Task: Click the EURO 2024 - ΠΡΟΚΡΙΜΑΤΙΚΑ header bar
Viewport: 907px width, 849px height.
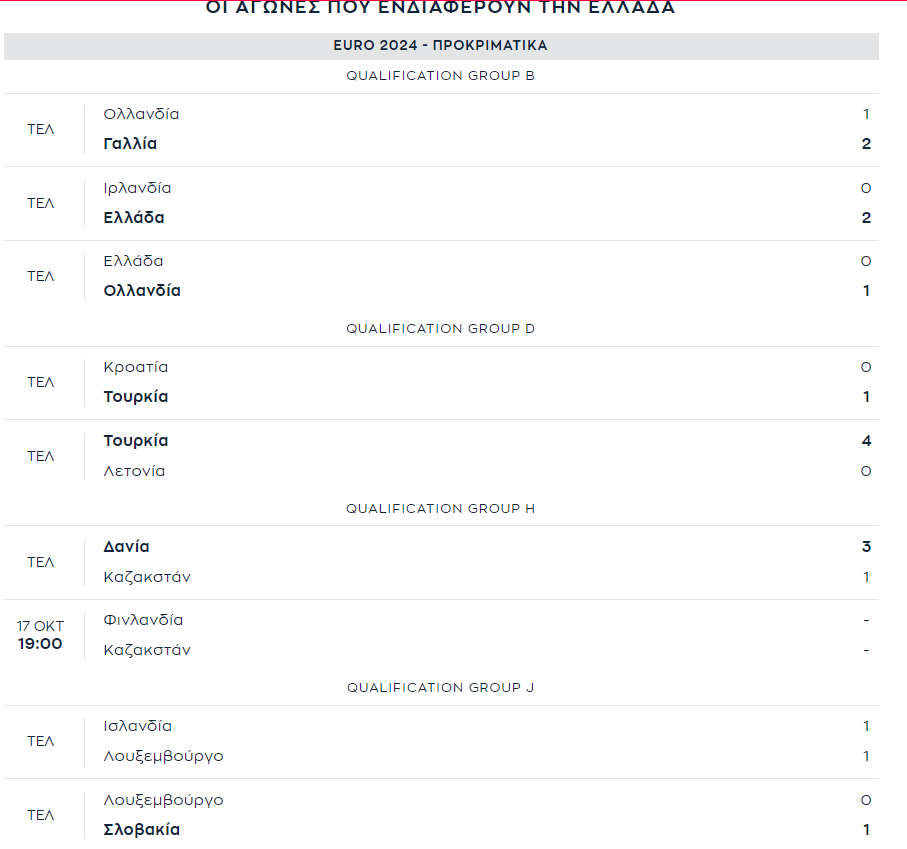Action: [441, 46]
